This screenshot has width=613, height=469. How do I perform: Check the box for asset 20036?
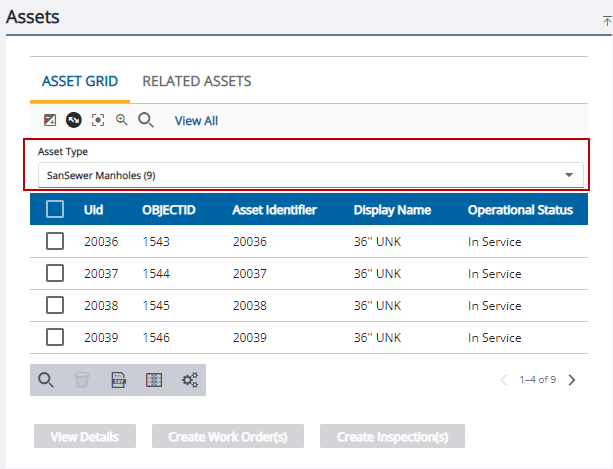pos(55,242)
